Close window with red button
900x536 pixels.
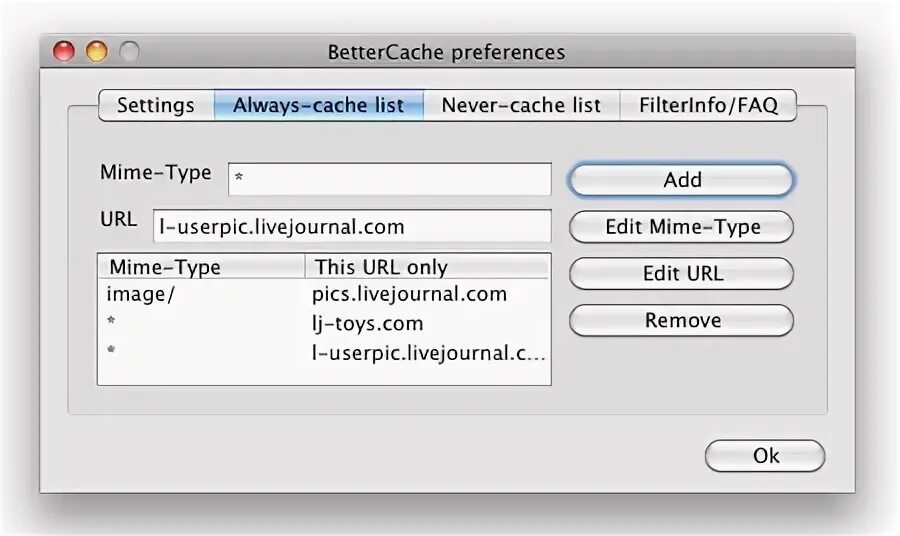(64, 51)
